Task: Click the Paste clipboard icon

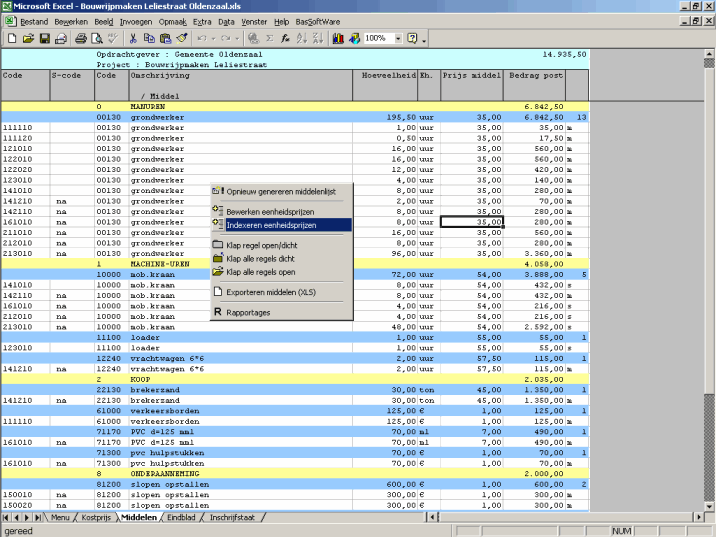Action: (x=165, y=38)
